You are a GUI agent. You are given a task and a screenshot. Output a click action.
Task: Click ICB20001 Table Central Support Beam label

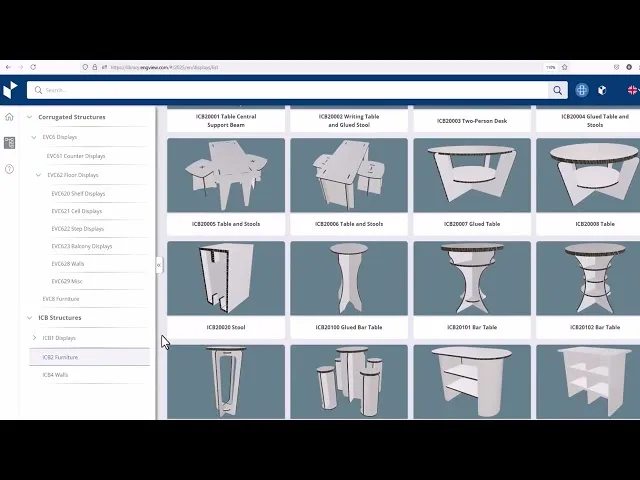(226, 121)
